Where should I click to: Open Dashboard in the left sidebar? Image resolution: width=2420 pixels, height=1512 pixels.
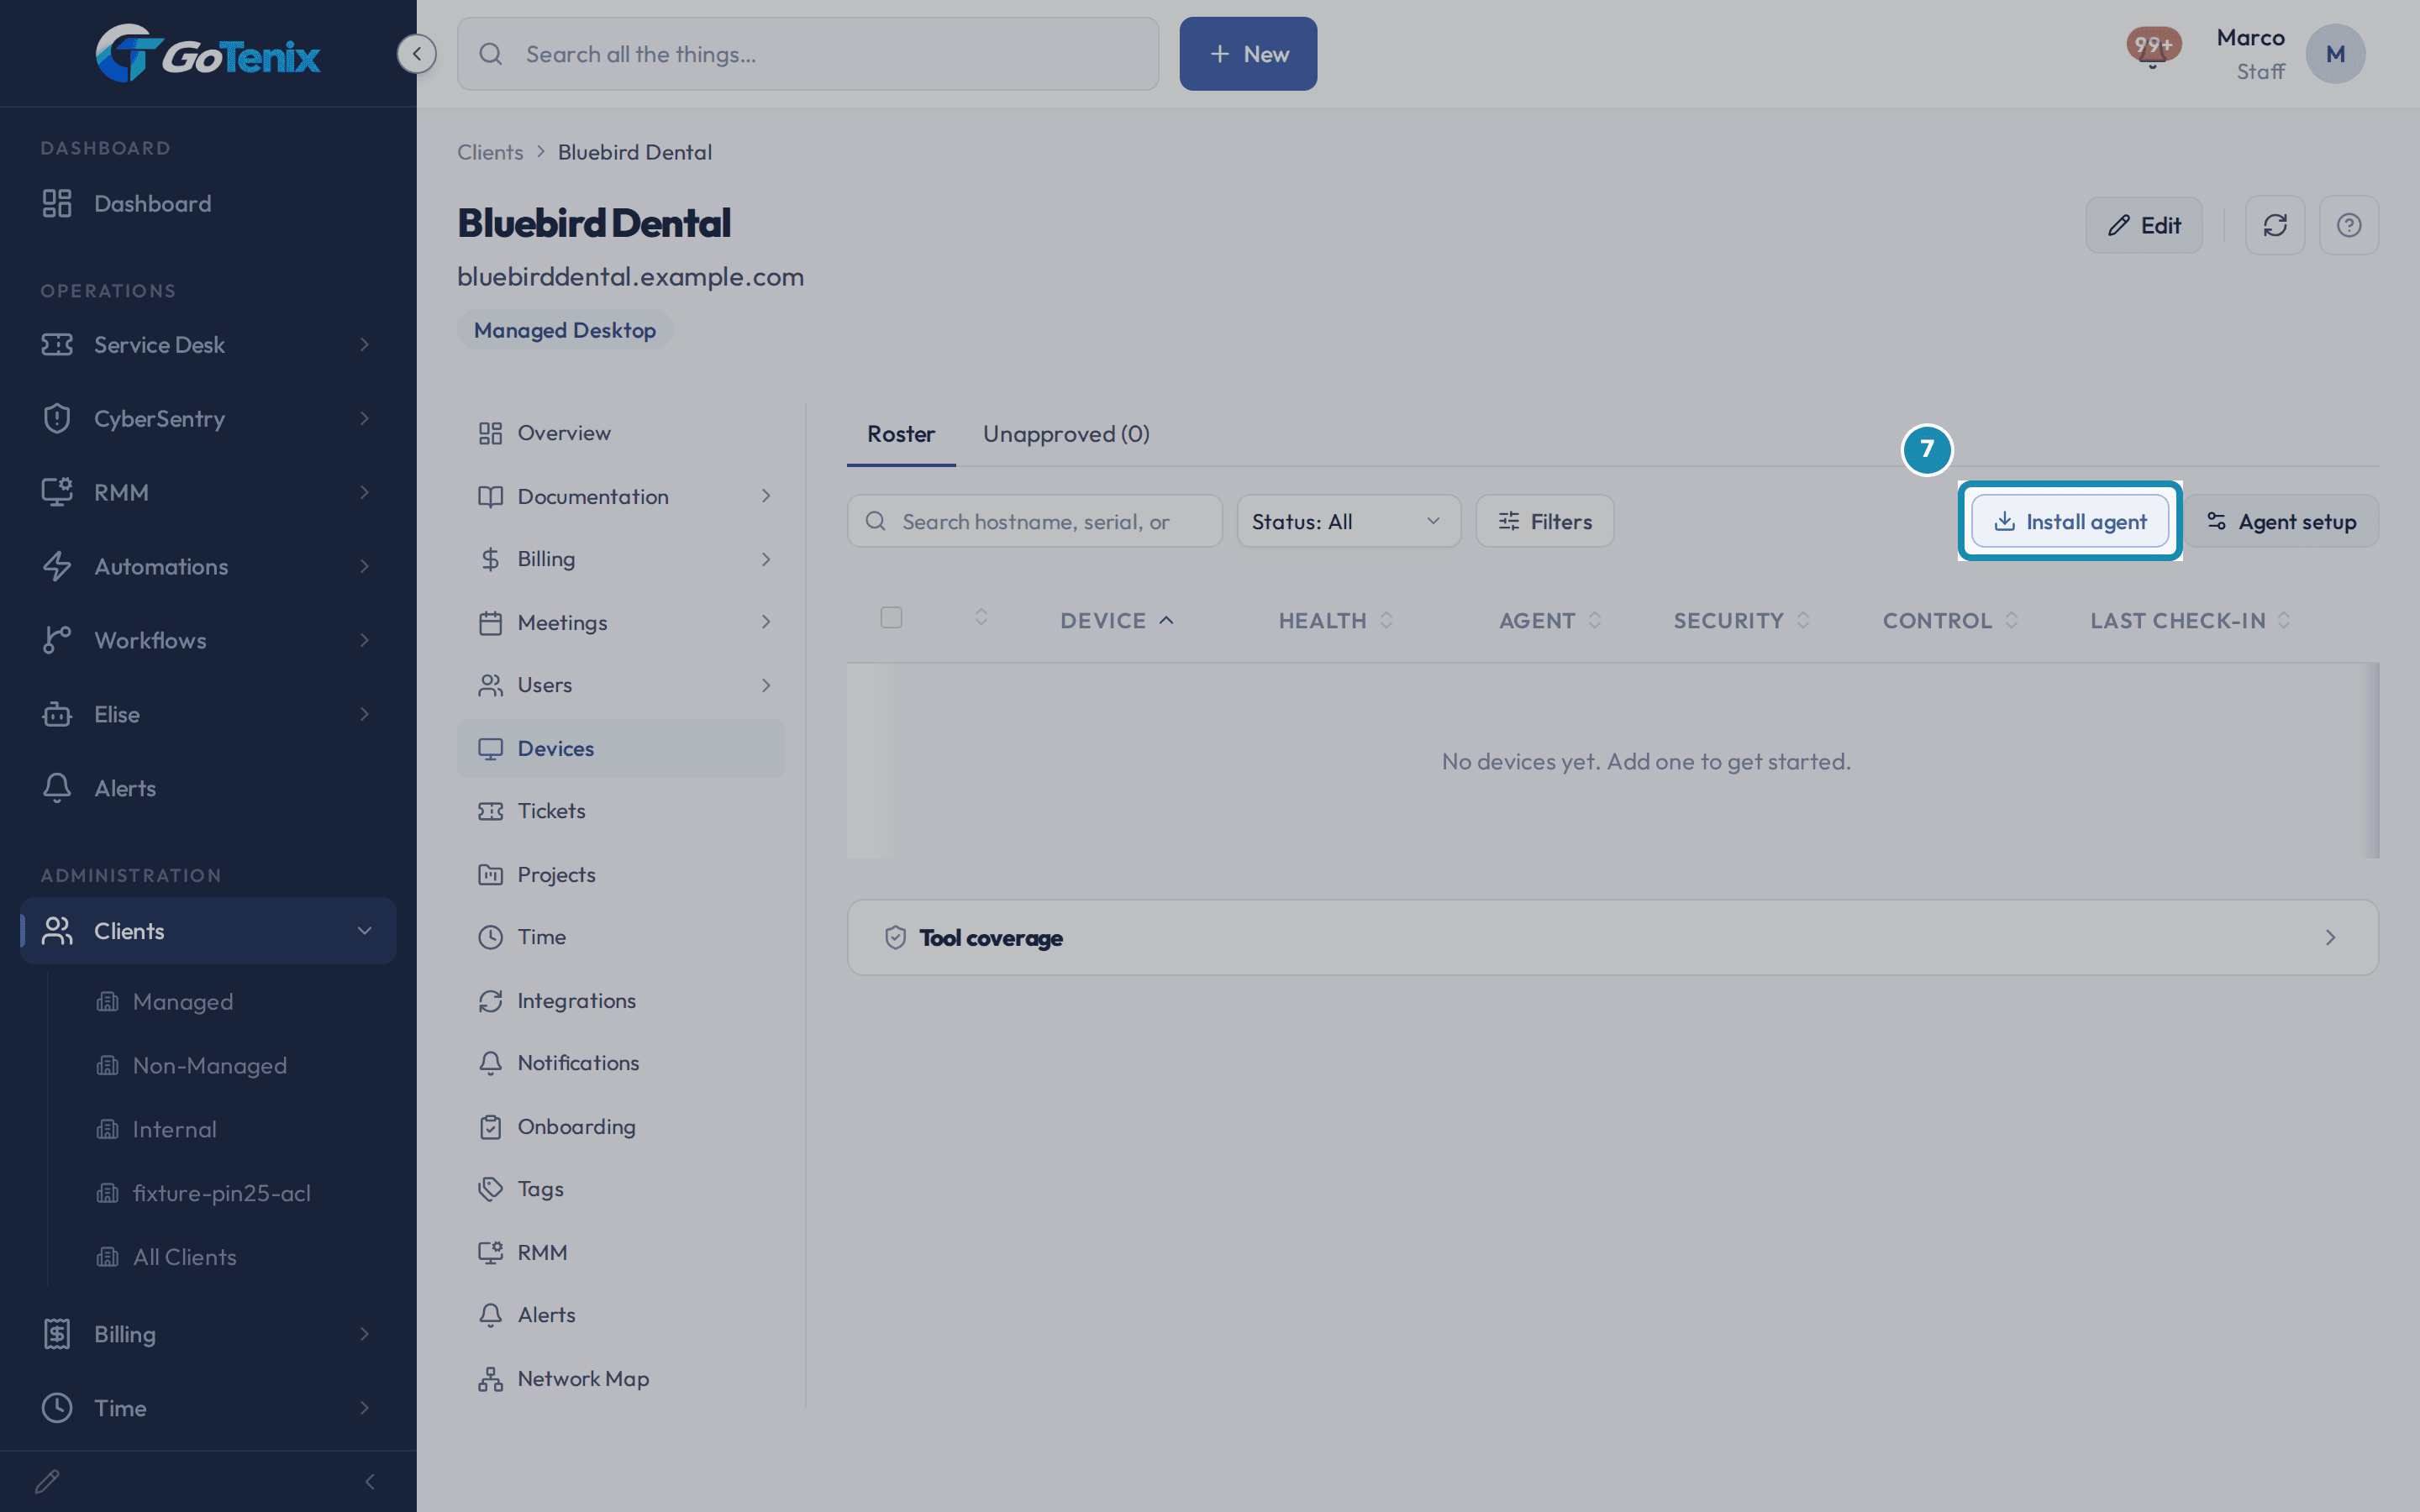[208, 203]
